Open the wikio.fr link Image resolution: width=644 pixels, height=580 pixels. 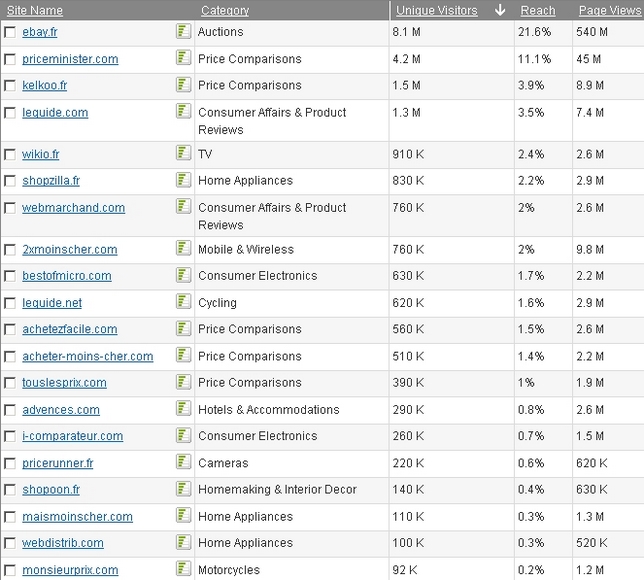pos(41,154)
